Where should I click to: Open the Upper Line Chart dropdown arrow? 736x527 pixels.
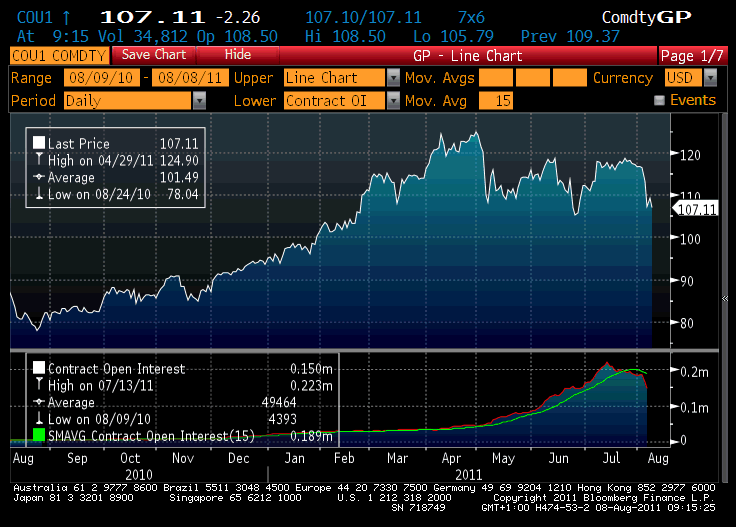(393, 78)
